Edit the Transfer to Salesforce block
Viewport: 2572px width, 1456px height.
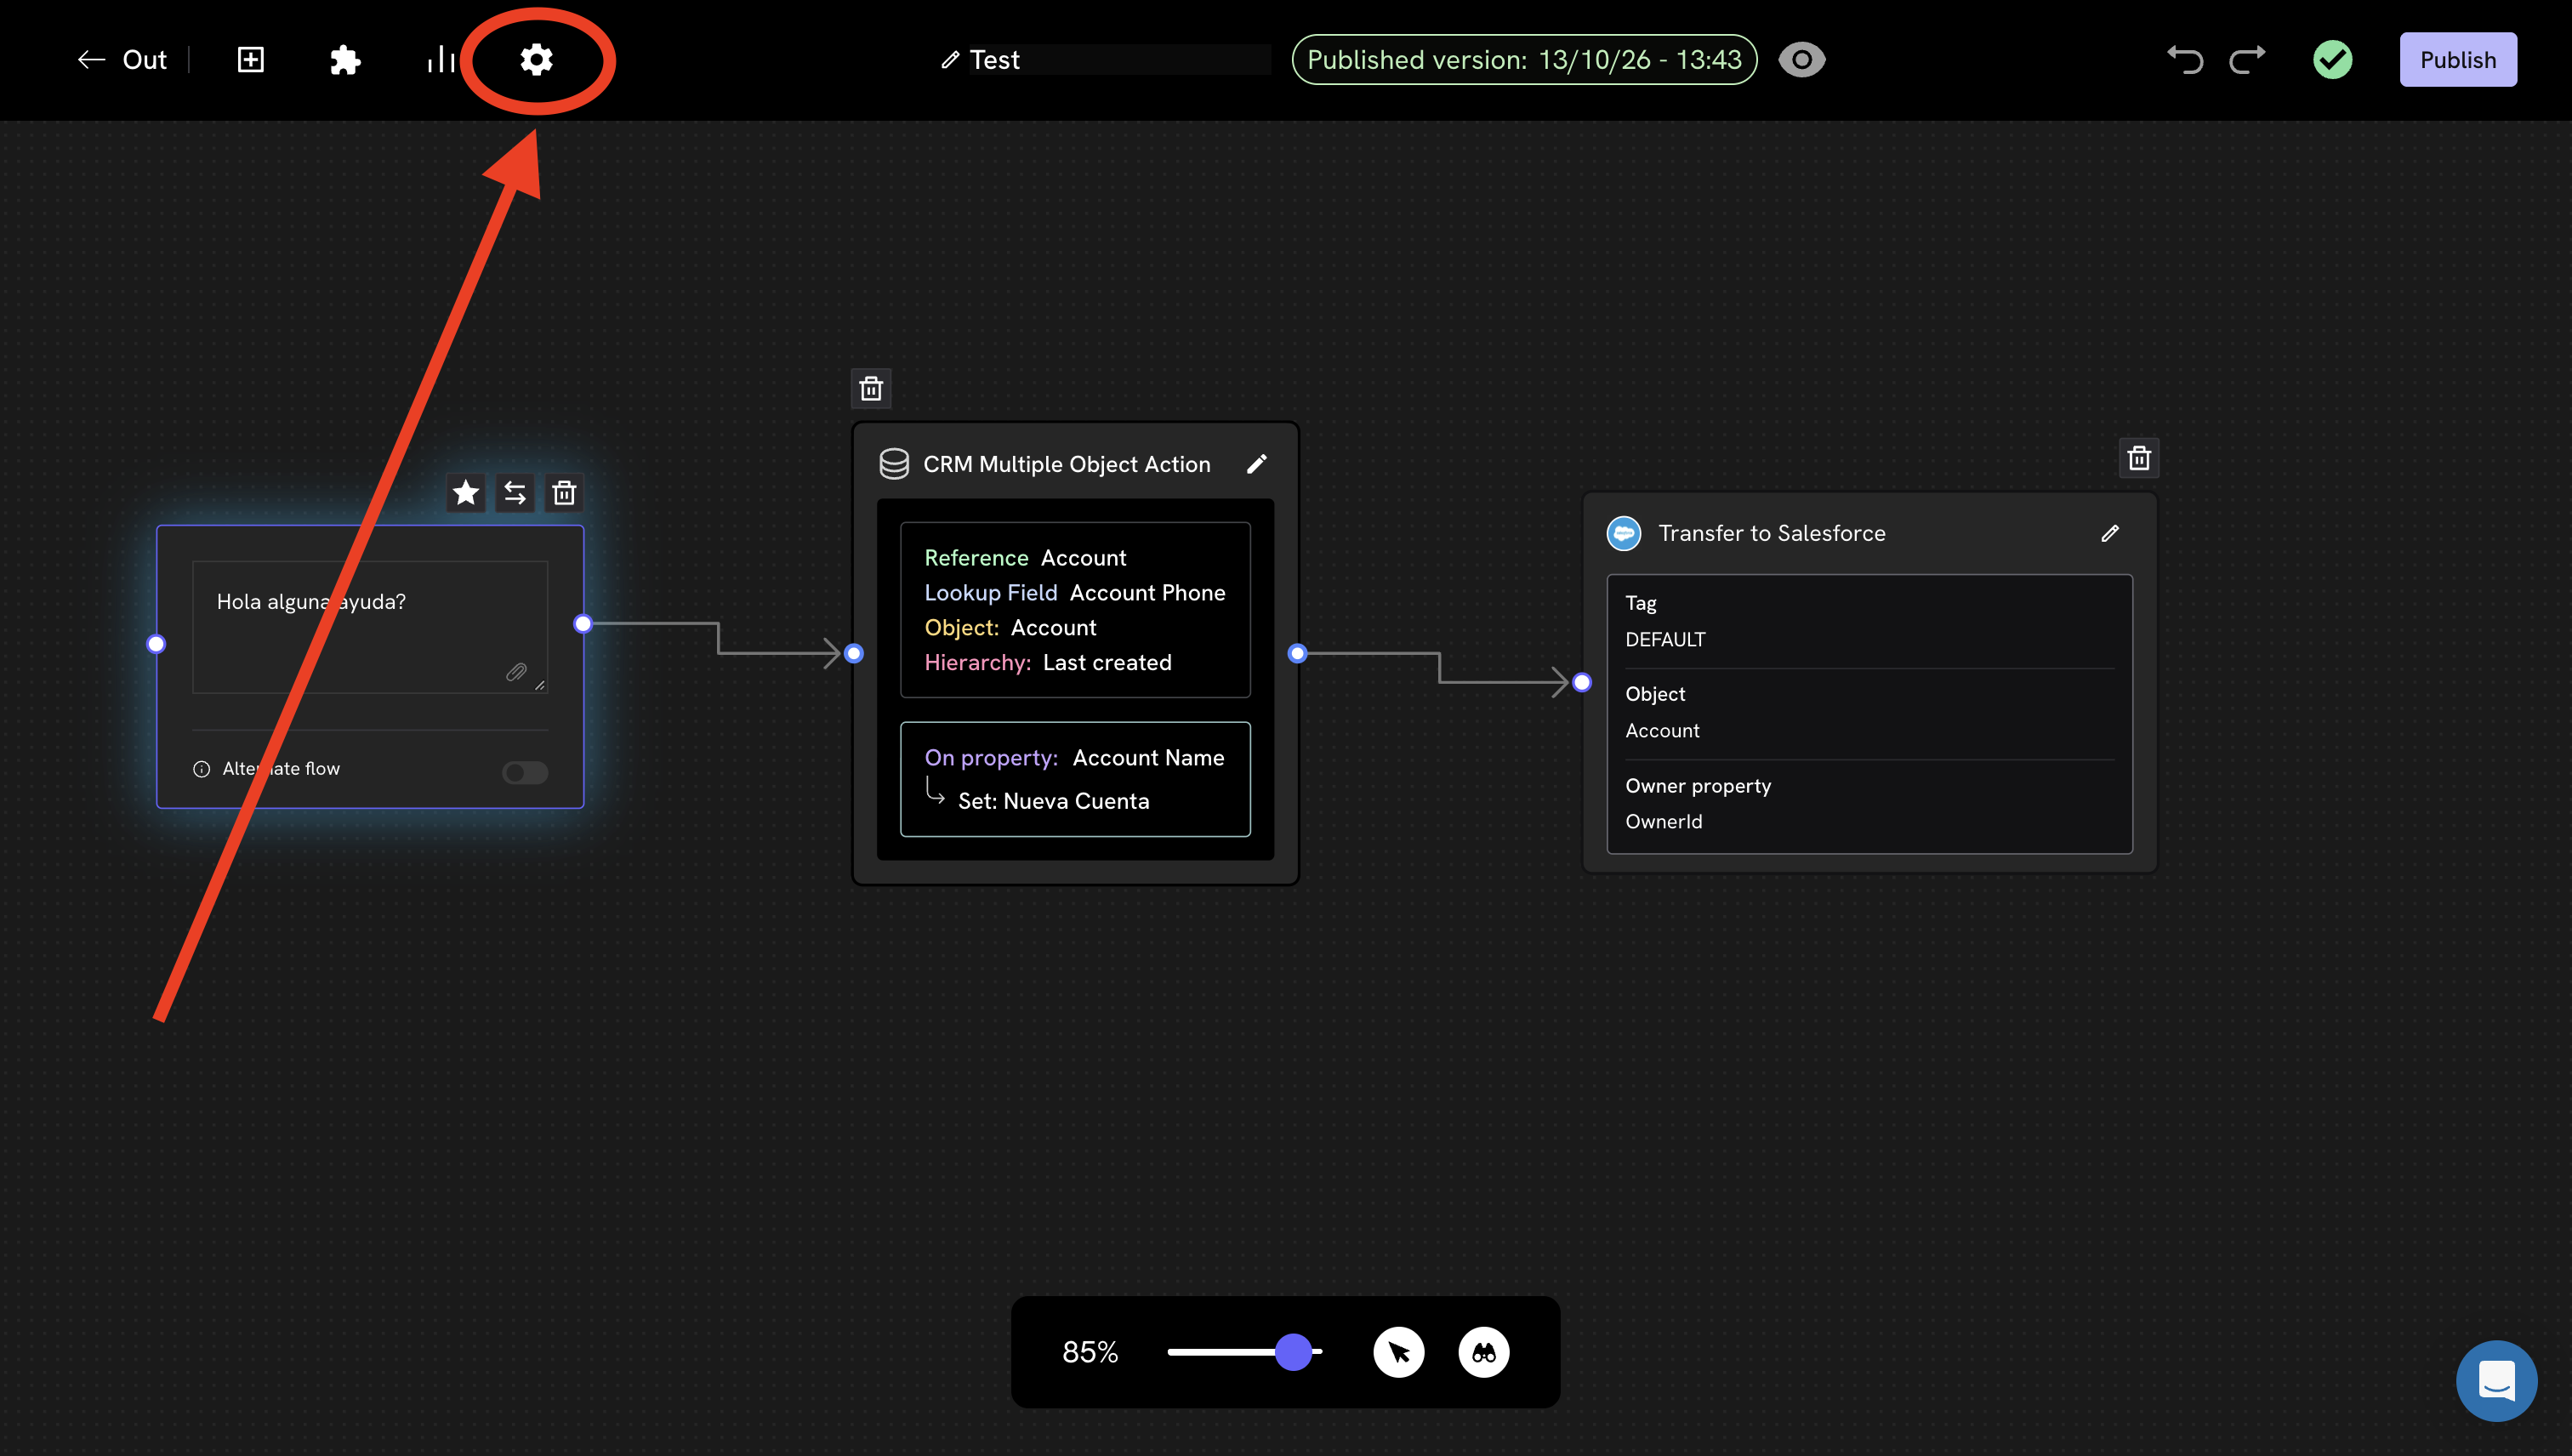2110,533
